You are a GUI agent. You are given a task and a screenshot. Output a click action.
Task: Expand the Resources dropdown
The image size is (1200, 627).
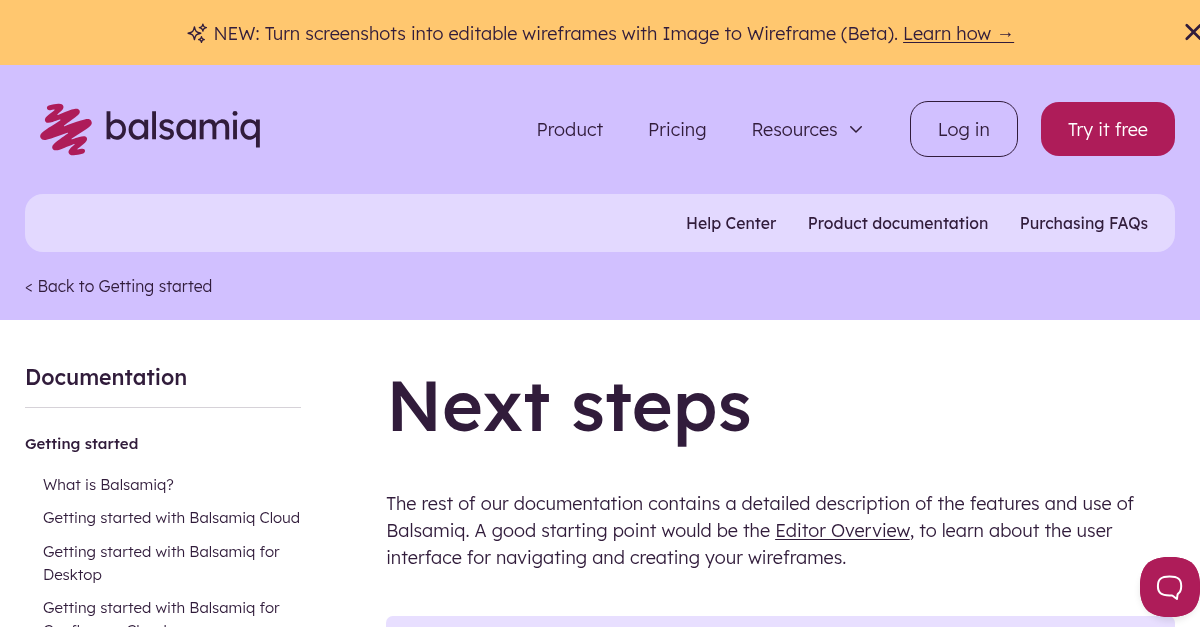tap(807, 129)
